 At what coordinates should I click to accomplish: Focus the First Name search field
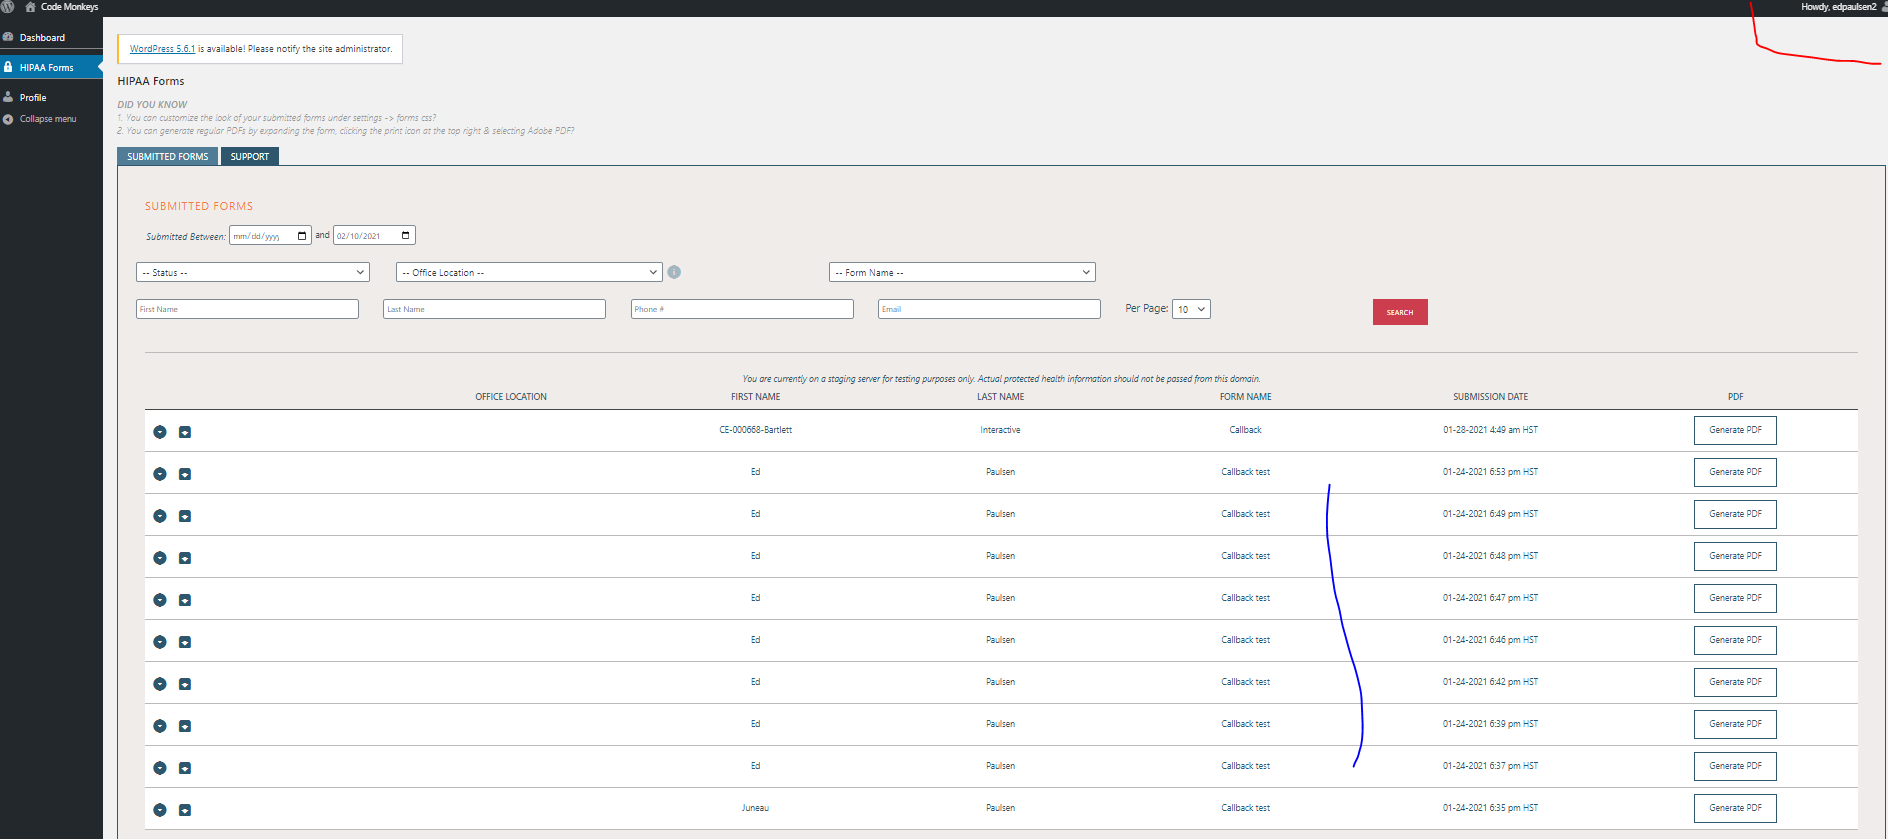pyautogui.click(x=247, y=309)
